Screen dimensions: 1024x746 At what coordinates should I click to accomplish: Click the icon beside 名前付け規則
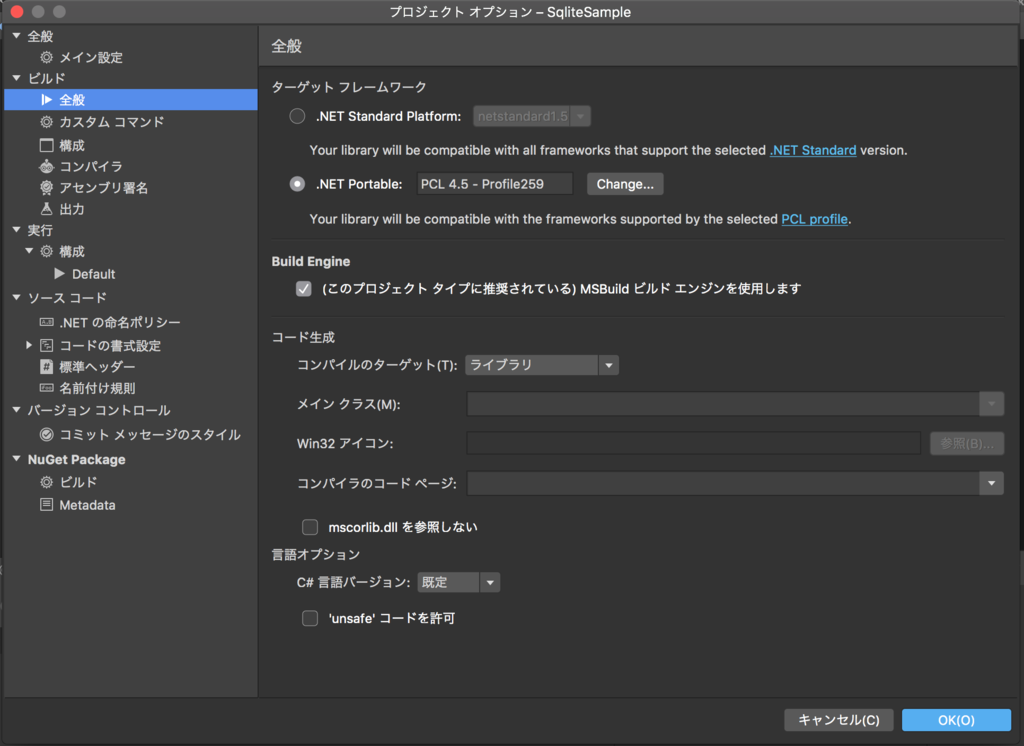click(x=46, y=388)
